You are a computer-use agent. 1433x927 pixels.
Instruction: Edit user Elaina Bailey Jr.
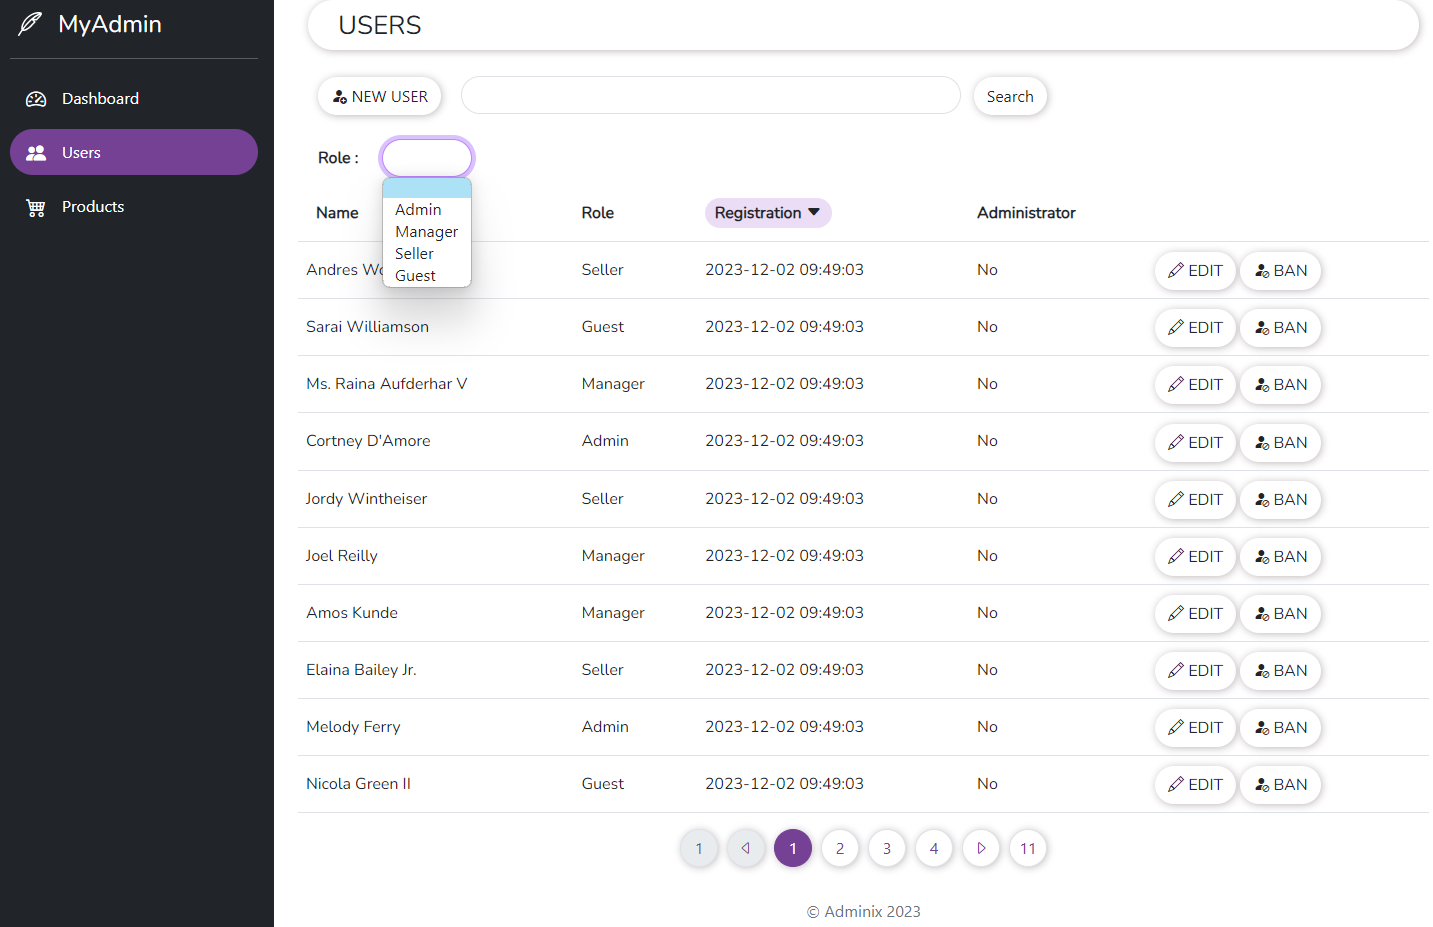pos(1195,671)
